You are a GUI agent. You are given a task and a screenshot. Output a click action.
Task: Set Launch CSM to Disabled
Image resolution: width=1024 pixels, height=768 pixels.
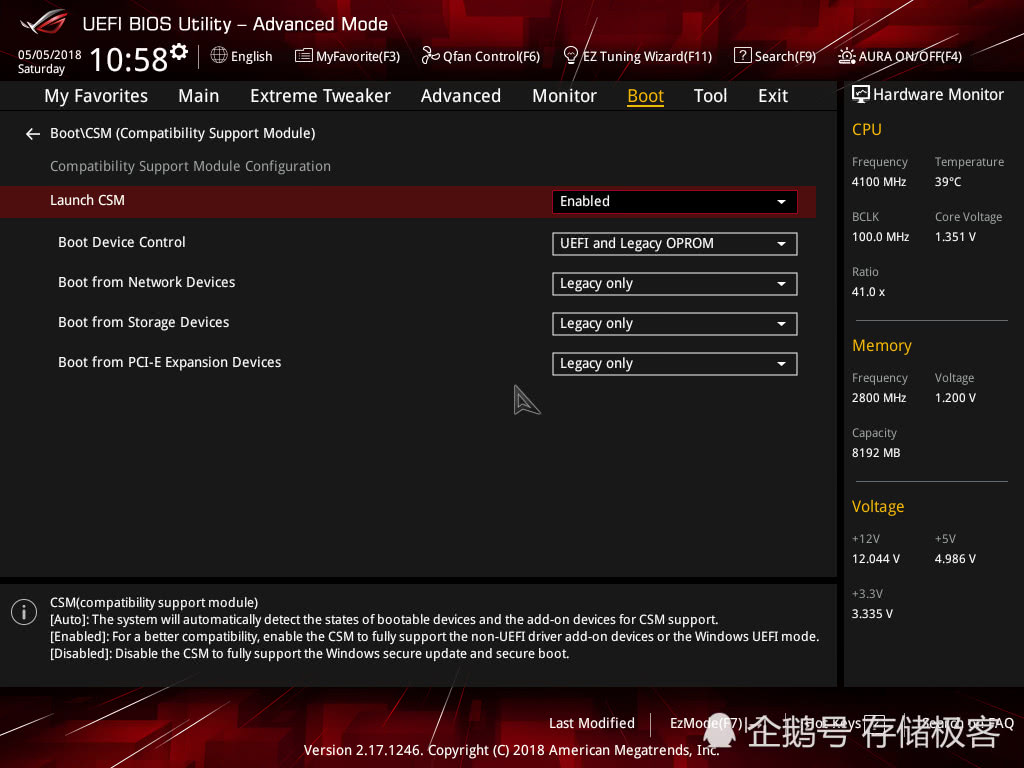tap(674, 201)
